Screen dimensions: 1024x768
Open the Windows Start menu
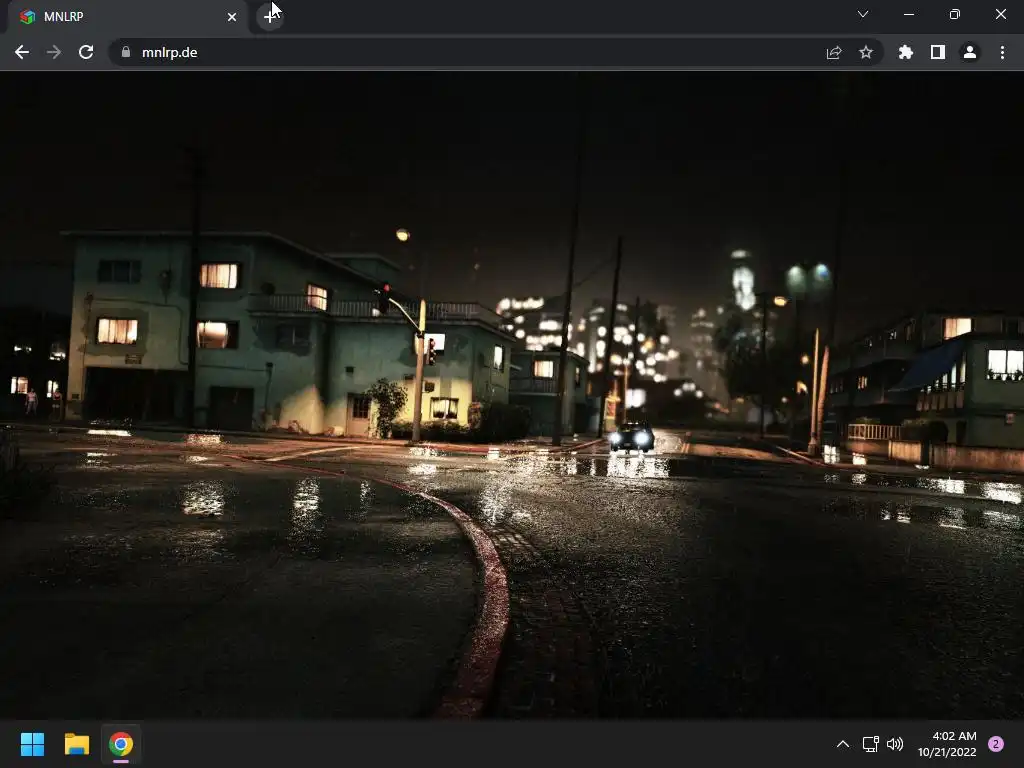click(x=32, y=744)
